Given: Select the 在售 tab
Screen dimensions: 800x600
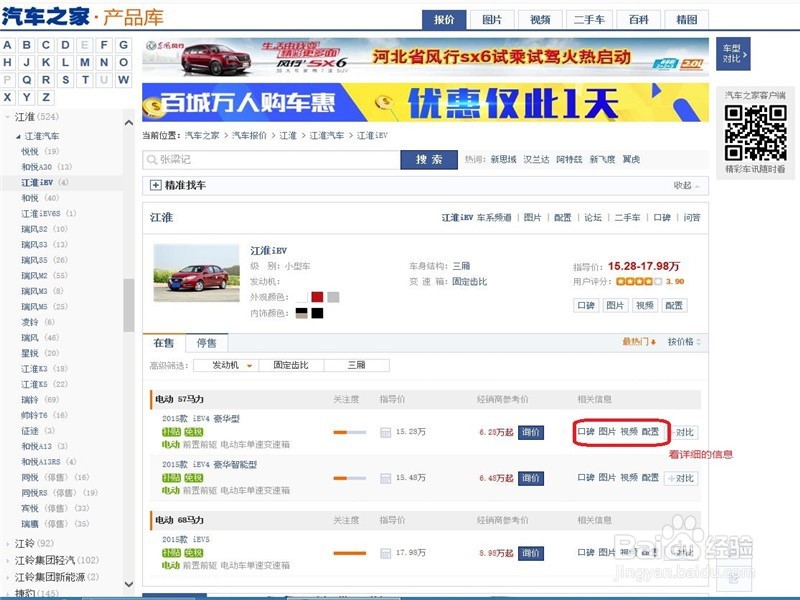Looking at the screenshot, I should pos(164,343).
